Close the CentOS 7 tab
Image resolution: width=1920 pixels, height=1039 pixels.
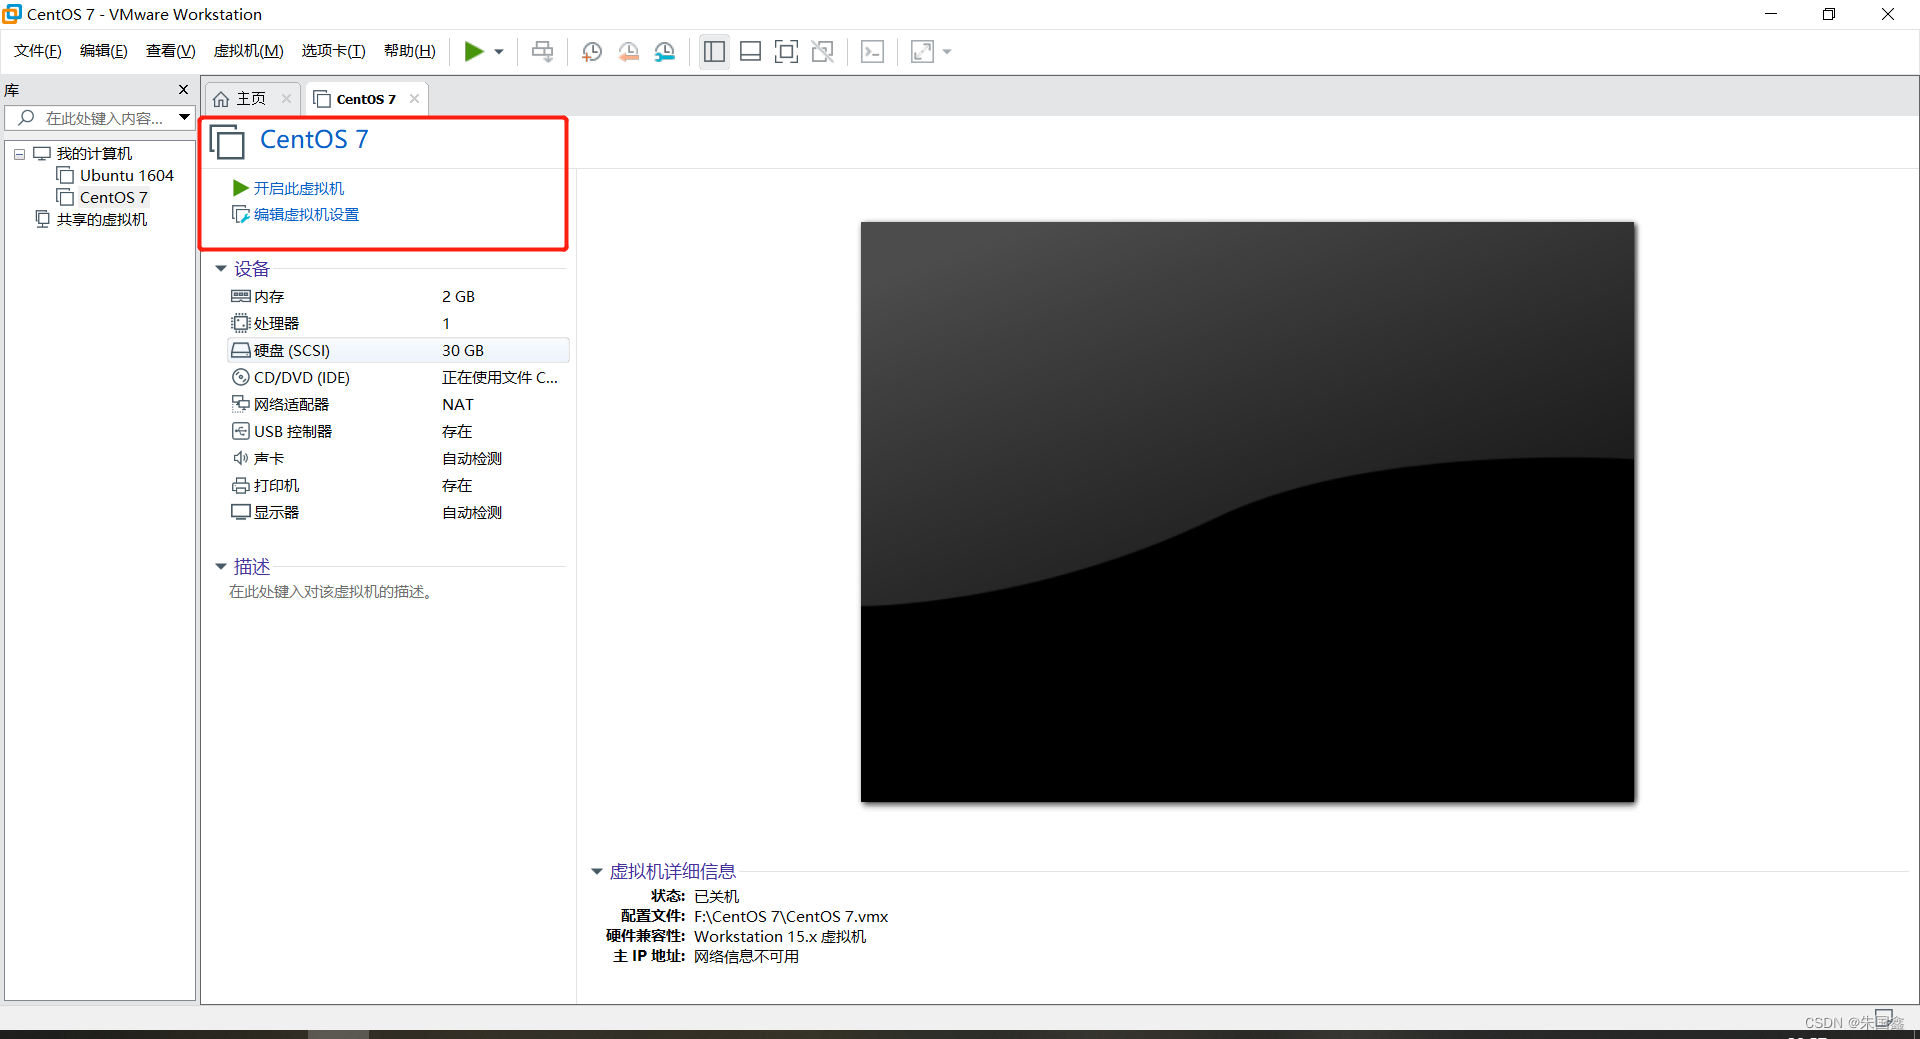tap(414, 98)
